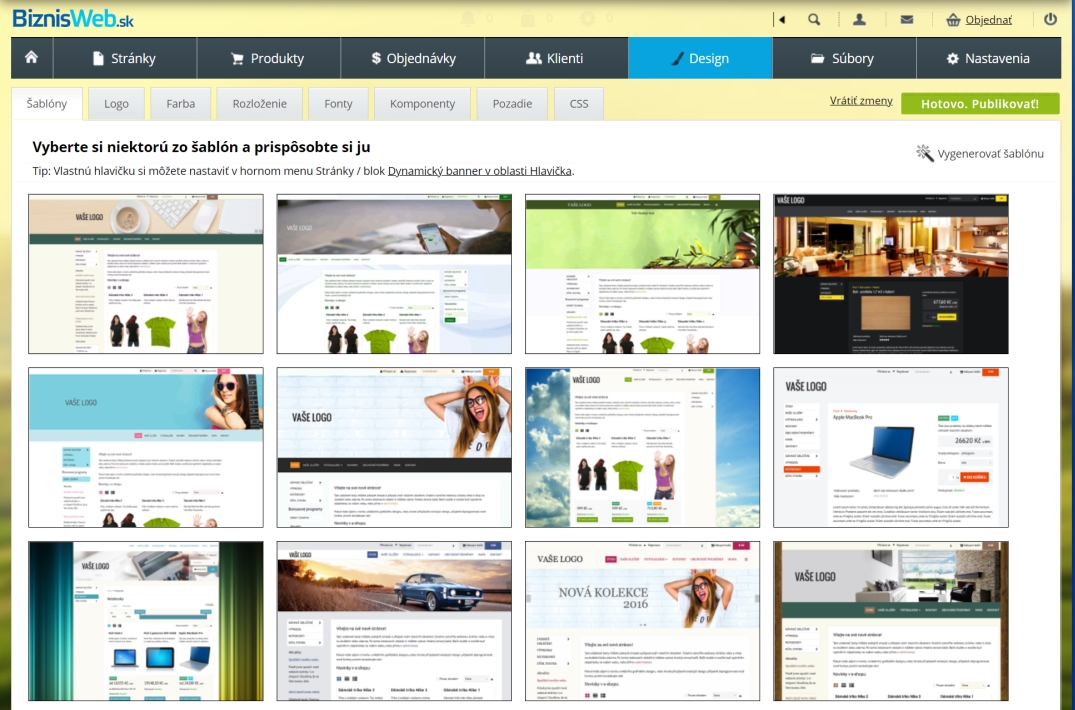Screen dimensions: 1075x710
Task: Click the BiznisWeb.sk logo
Action: coord(72,18)
